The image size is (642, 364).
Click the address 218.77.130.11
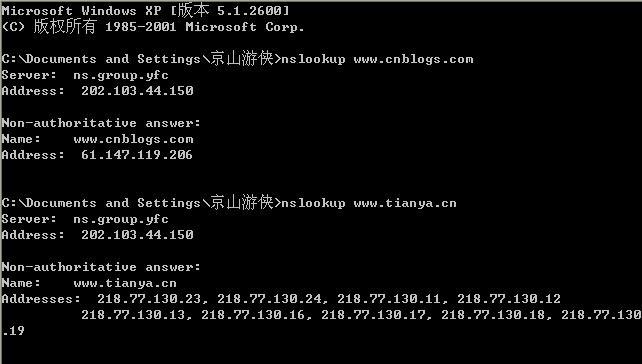pos(389,299)
